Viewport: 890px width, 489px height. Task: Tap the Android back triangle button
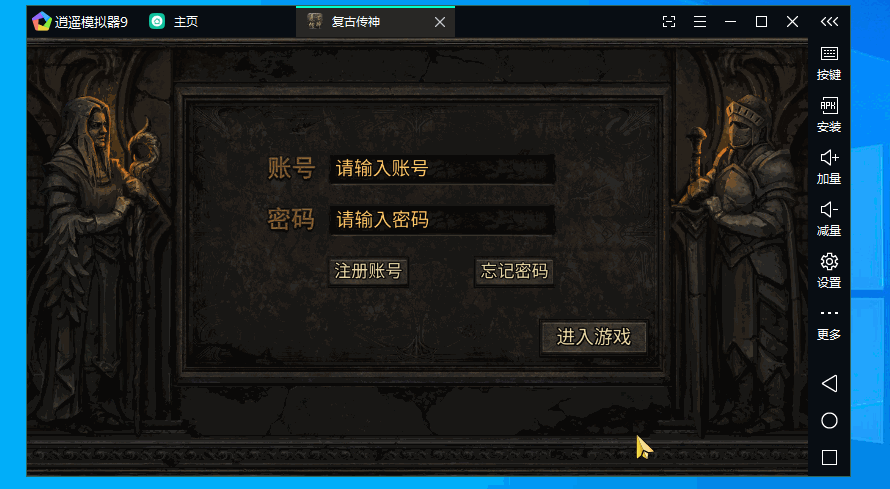pos(829,383)
